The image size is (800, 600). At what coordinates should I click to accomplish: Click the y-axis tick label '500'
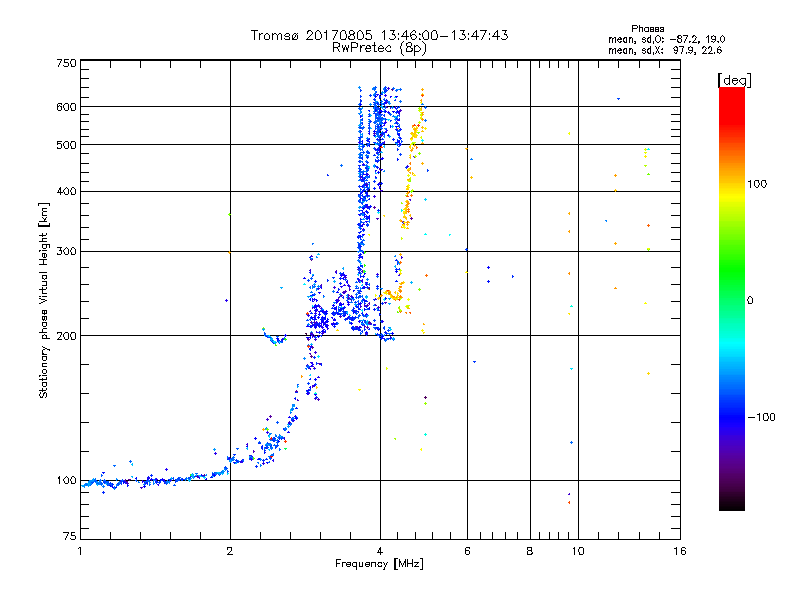[66, 145]
